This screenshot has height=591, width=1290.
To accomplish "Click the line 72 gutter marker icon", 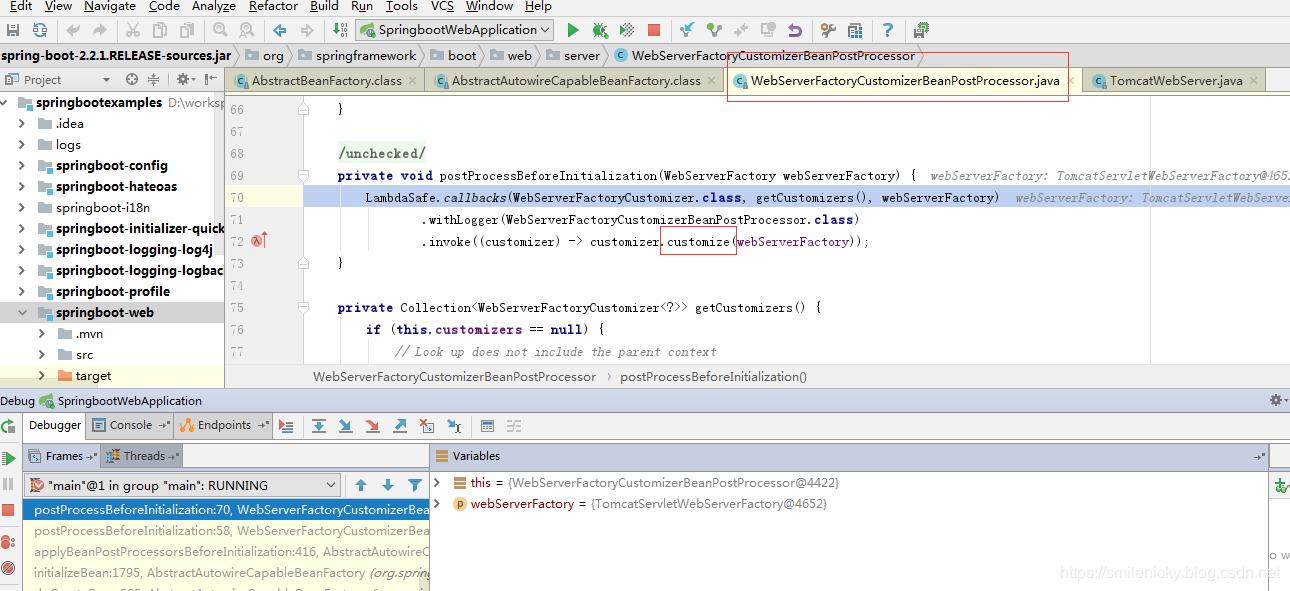I will pos(258,241).
